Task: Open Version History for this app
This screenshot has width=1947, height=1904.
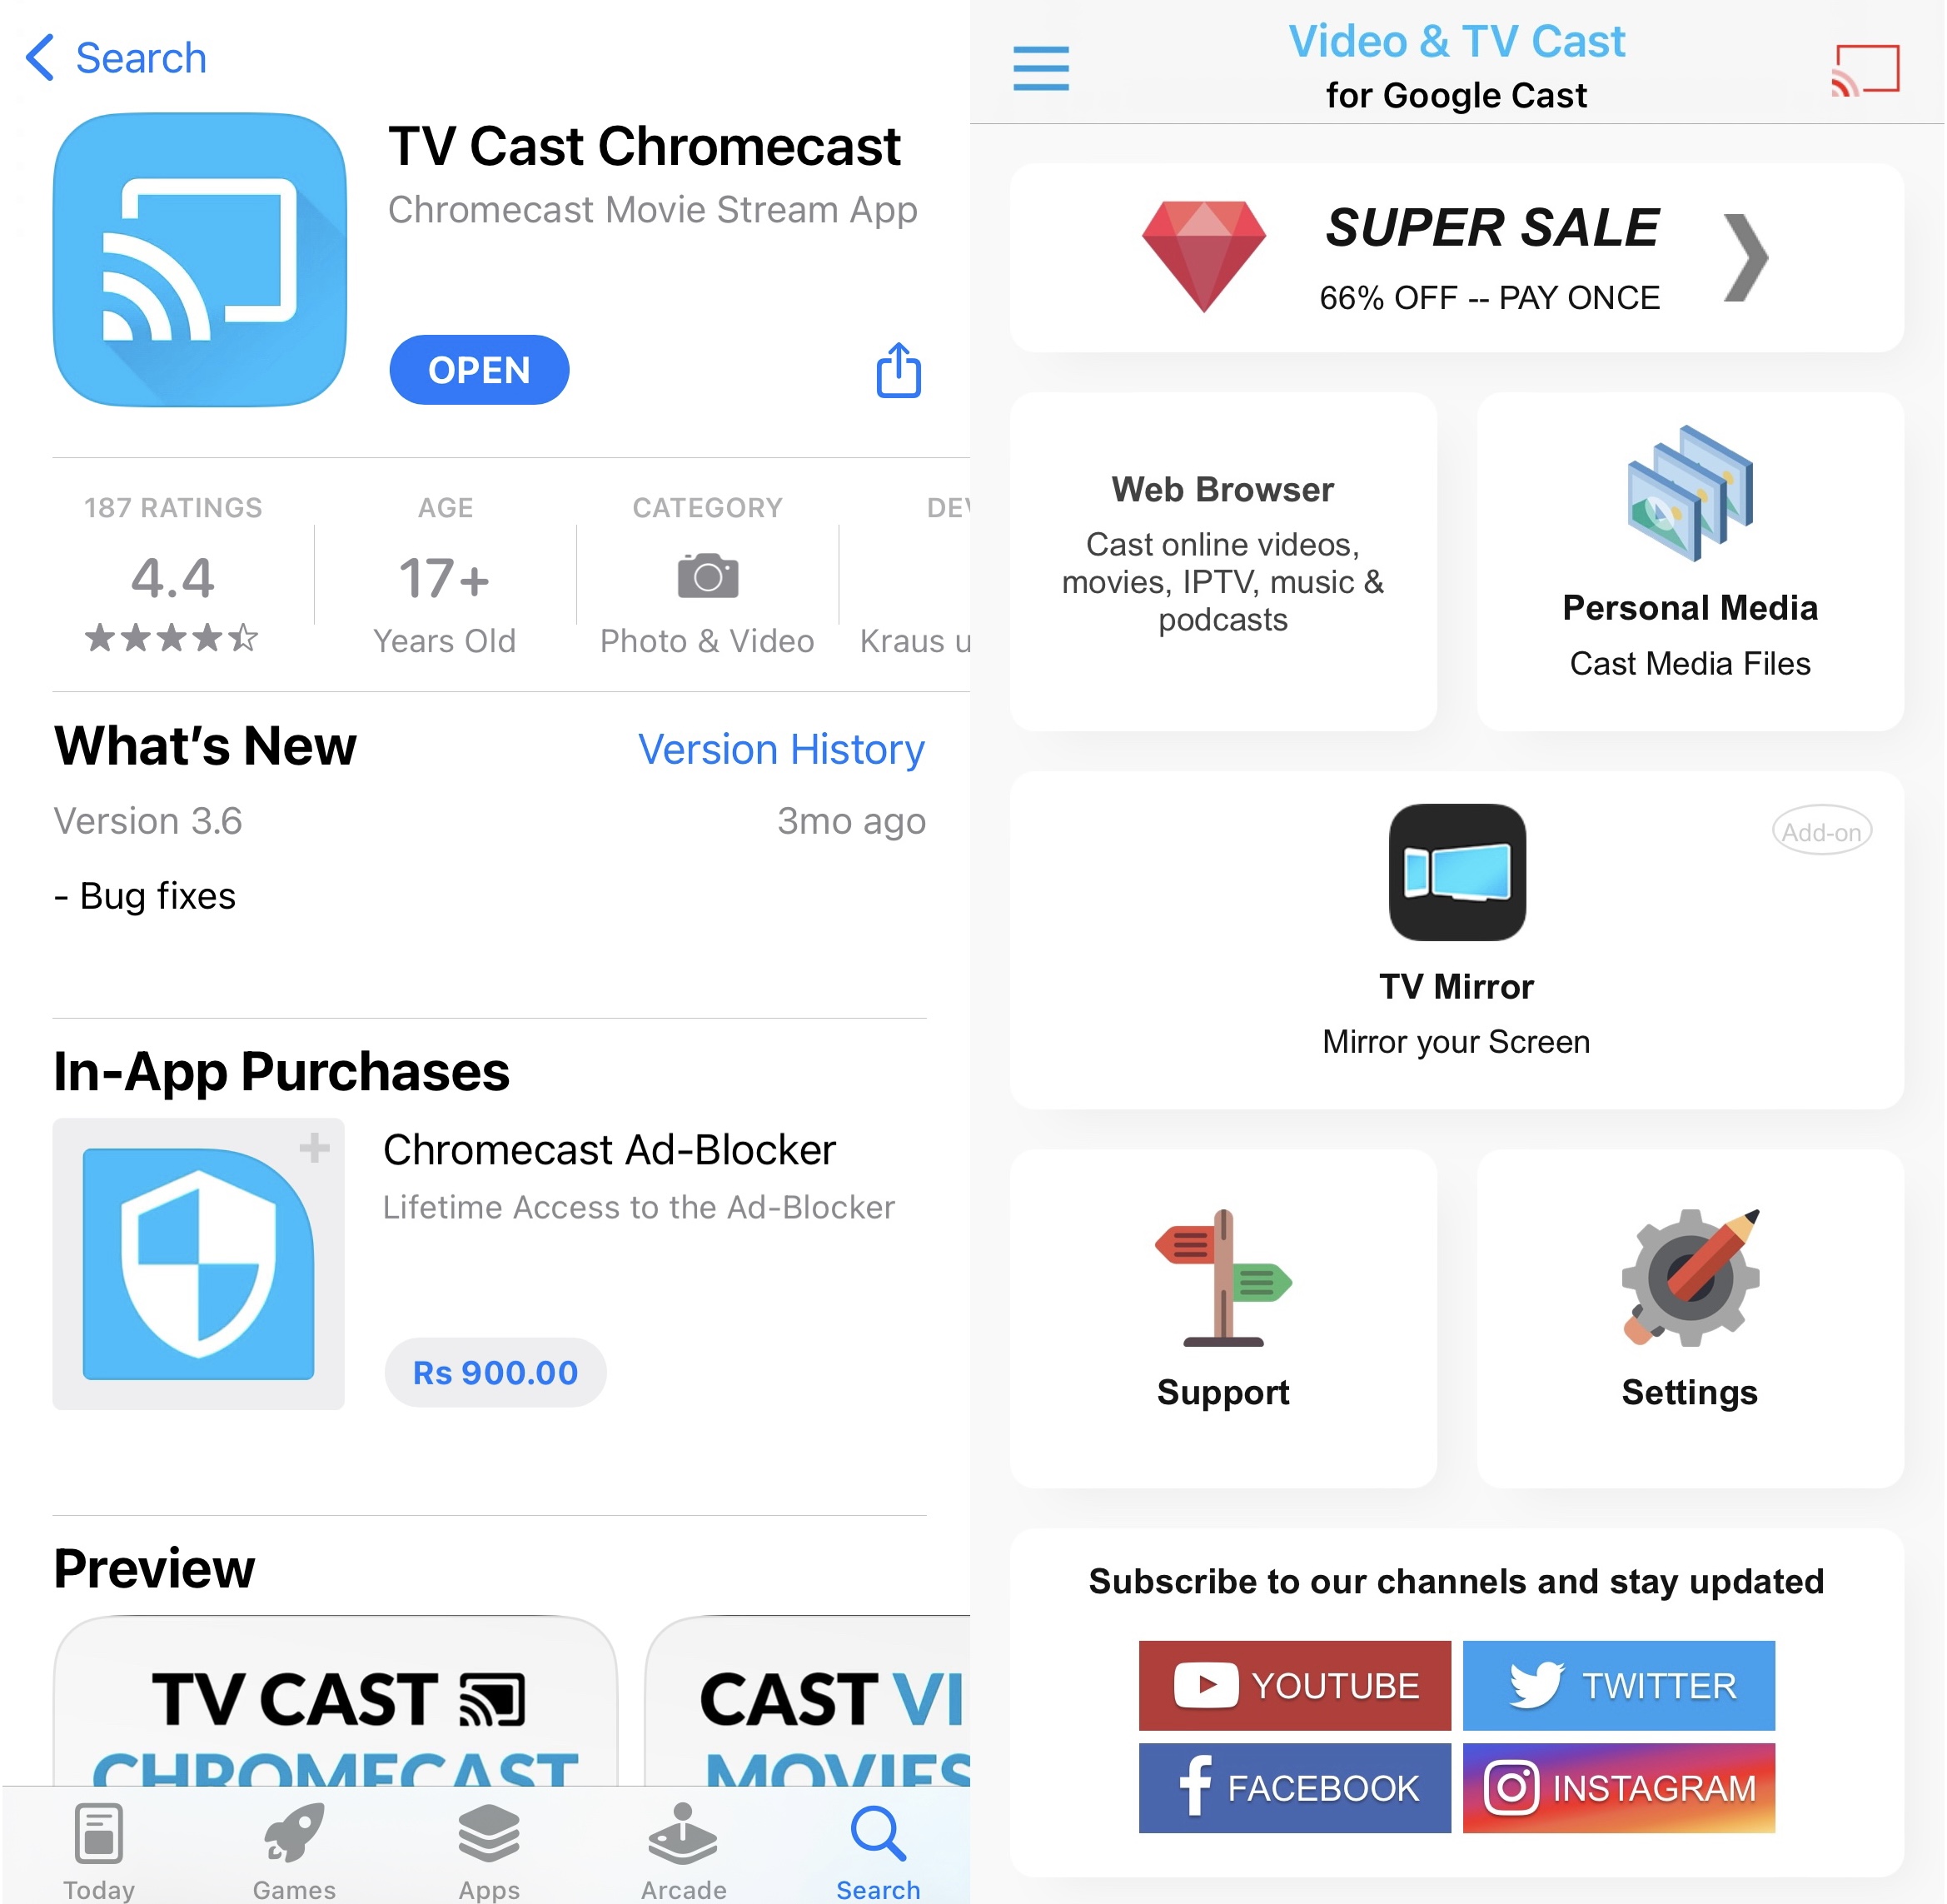Action: click(x=784, y=750)
